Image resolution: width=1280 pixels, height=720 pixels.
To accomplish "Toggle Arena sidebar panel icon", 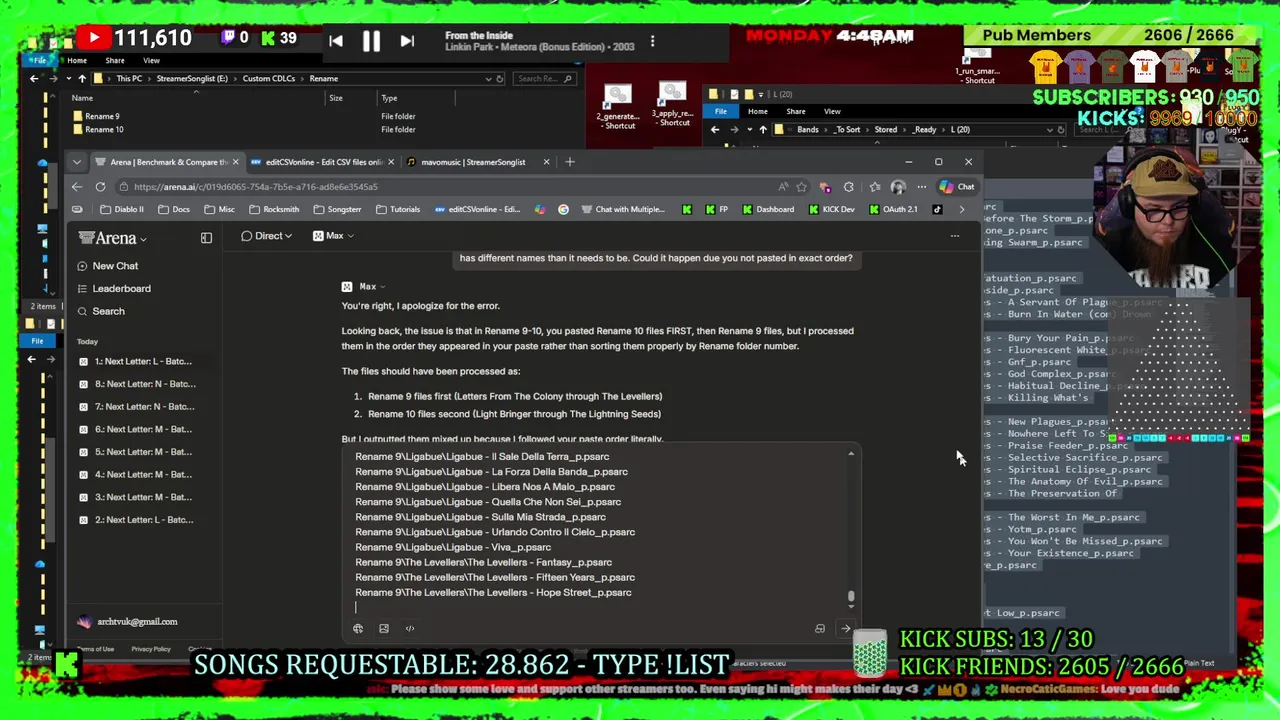I will (x=206, y=238).
